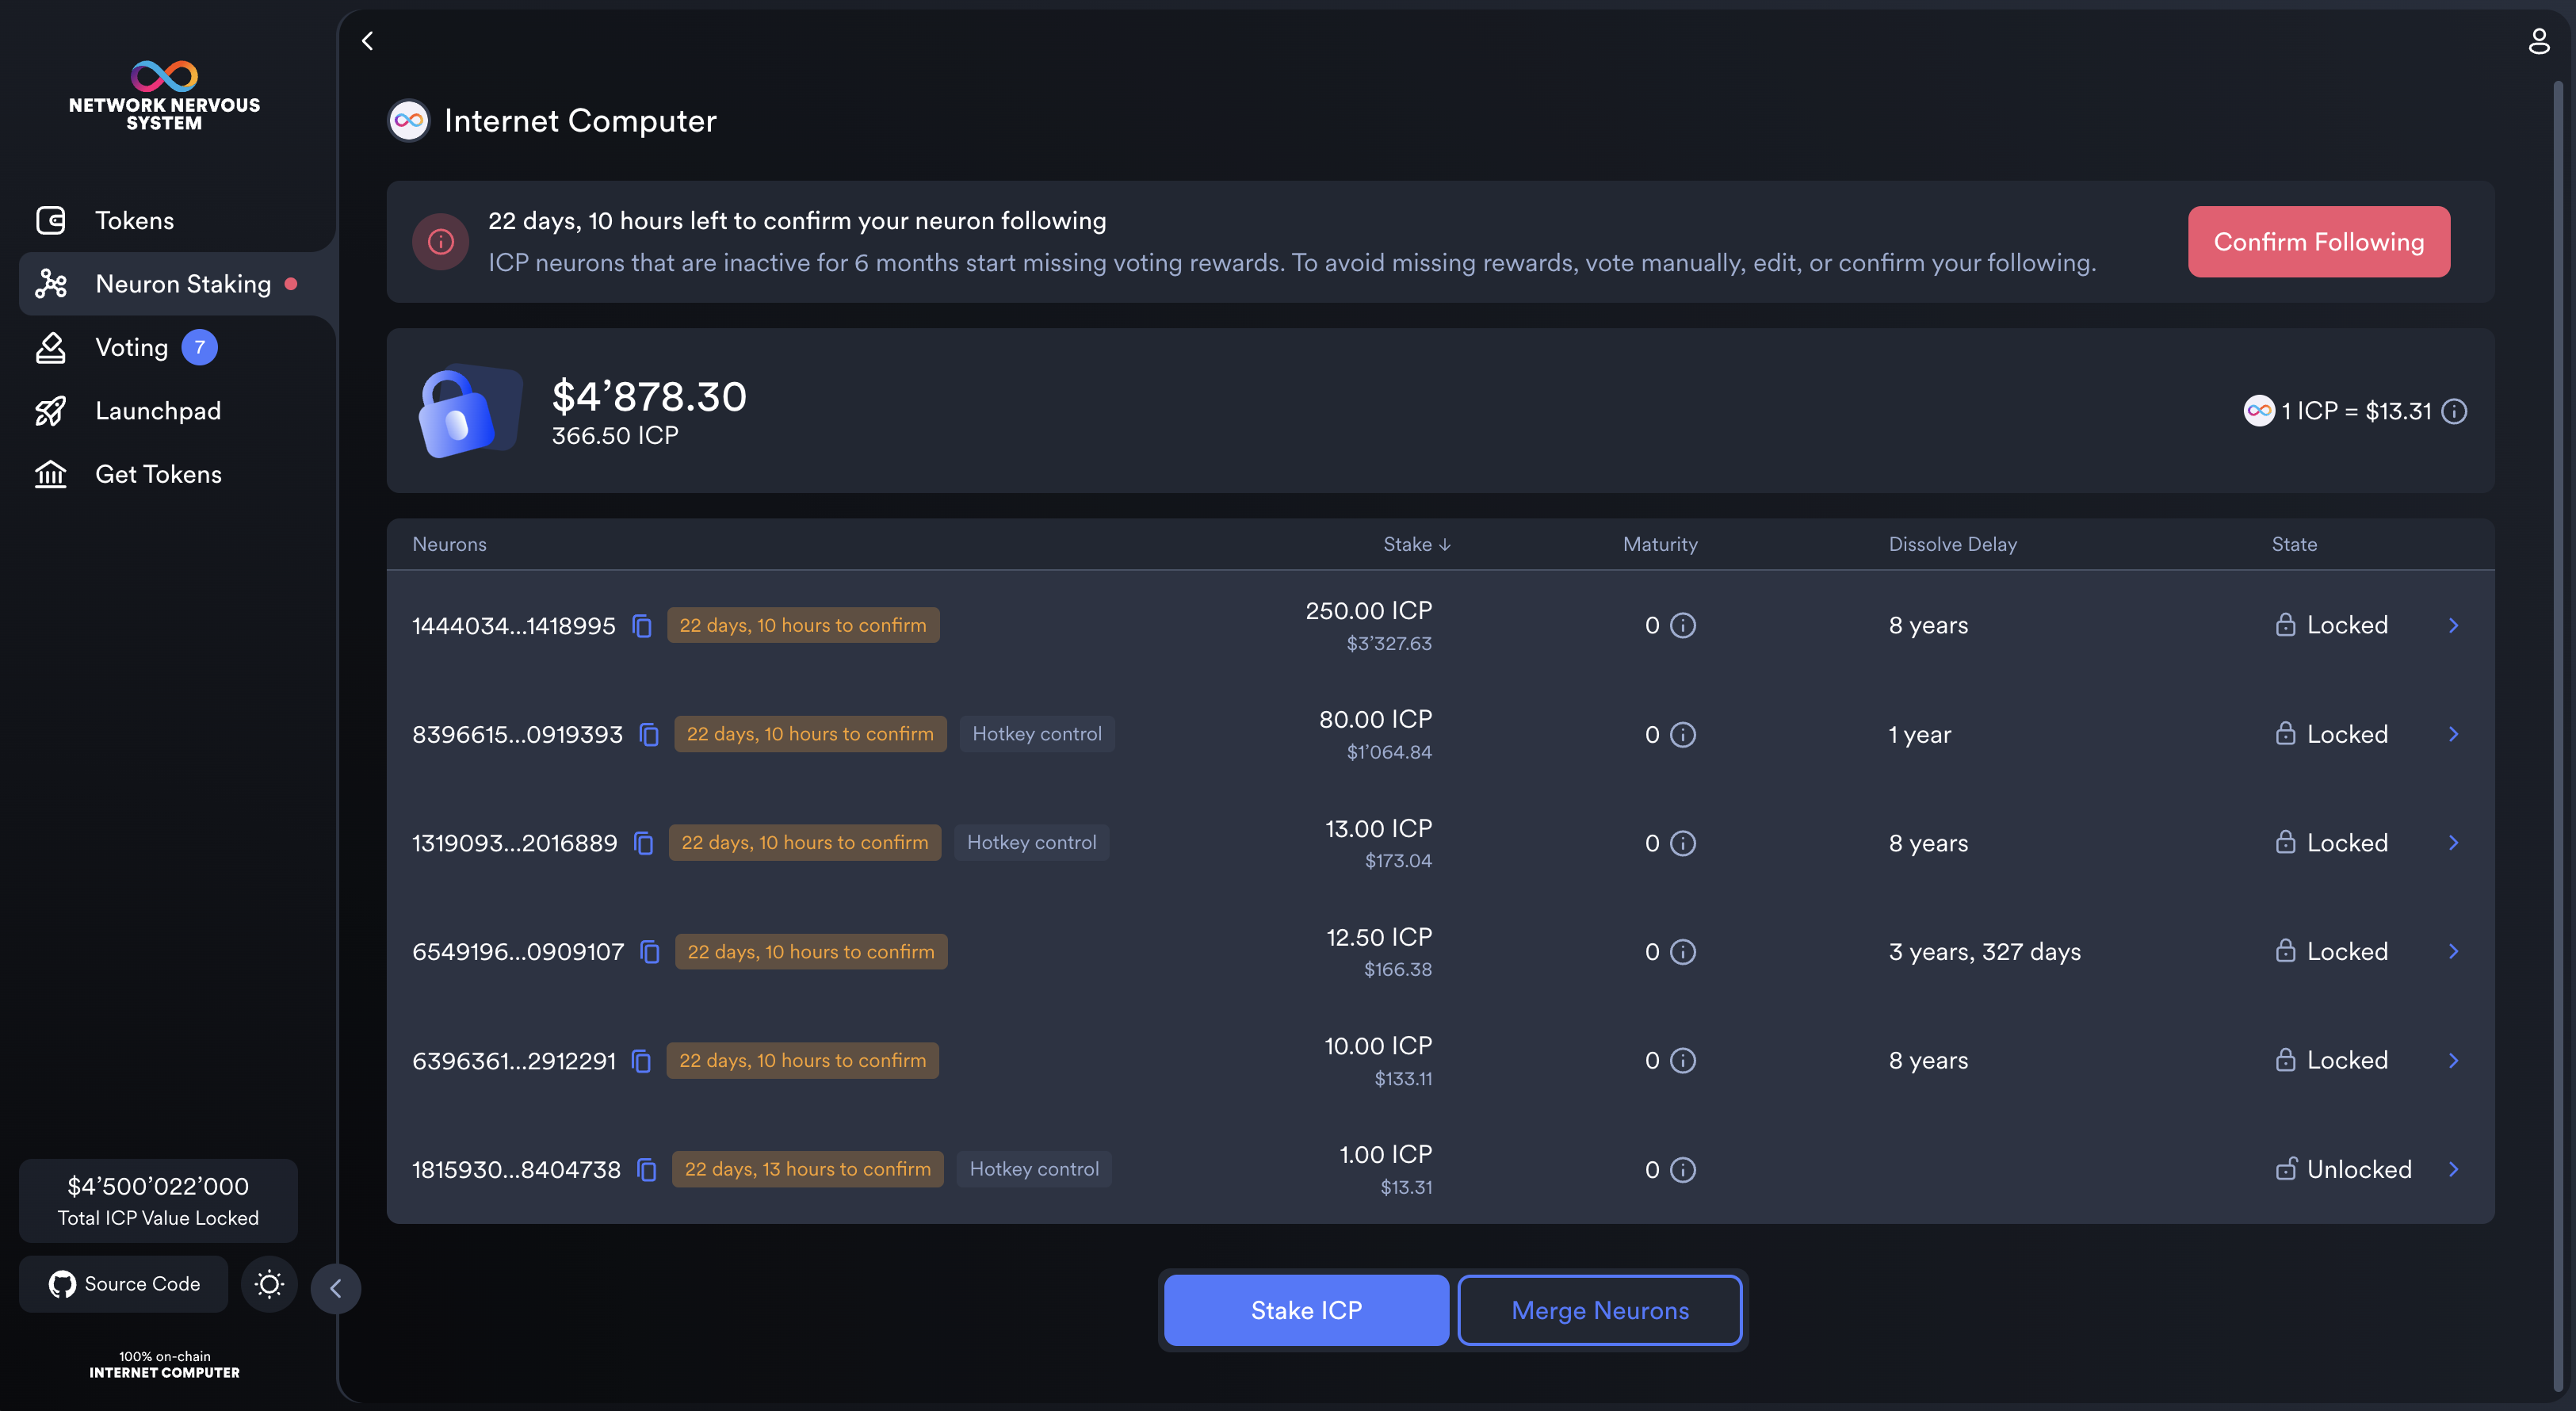The width and height of the screenshot is (2576, 1411).
Task: Click the 80.00 ICP stake amount
Action: pyautogui.click(x=1375, y=719)
